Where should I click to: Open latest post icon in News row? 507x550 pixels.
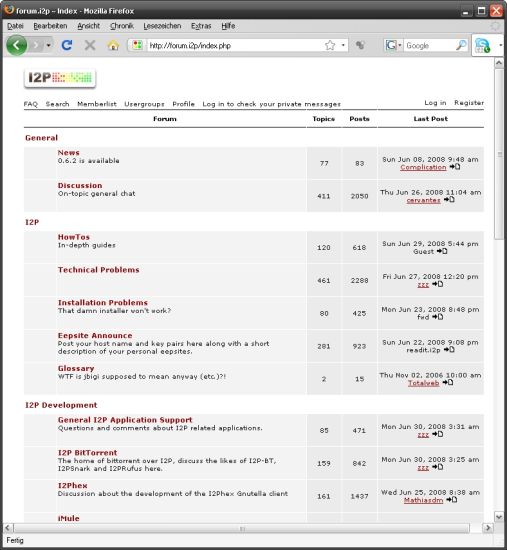(455, 167)
